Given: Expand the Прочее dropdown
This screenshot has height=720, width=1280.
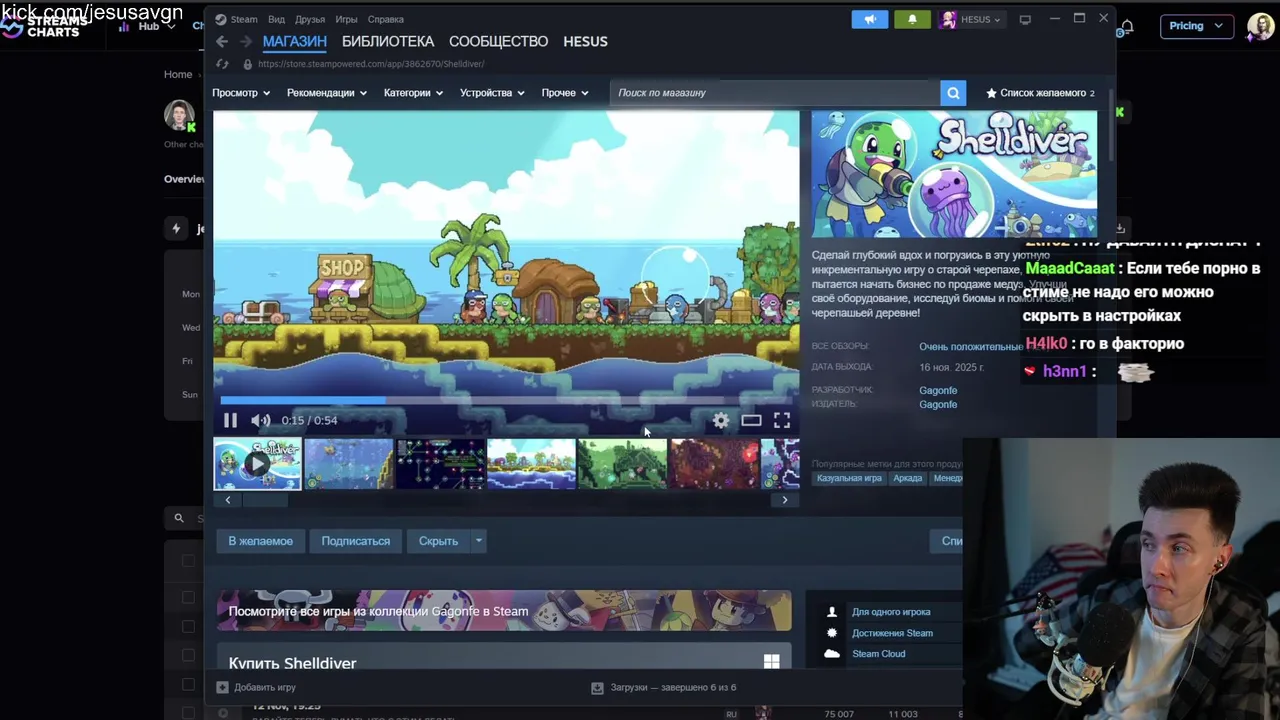Looking at the screenshot, I should (x=565, y=93).
